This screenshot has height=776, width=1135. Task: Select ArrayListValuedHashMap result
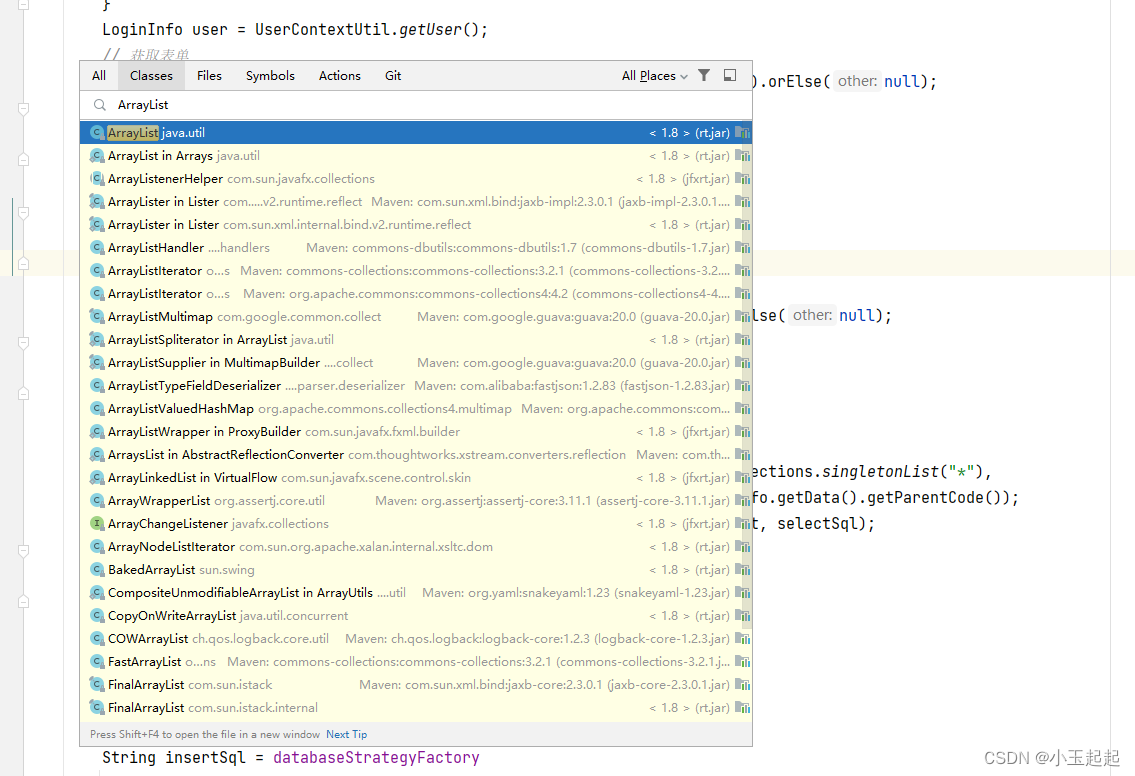[x=416, y=409]
